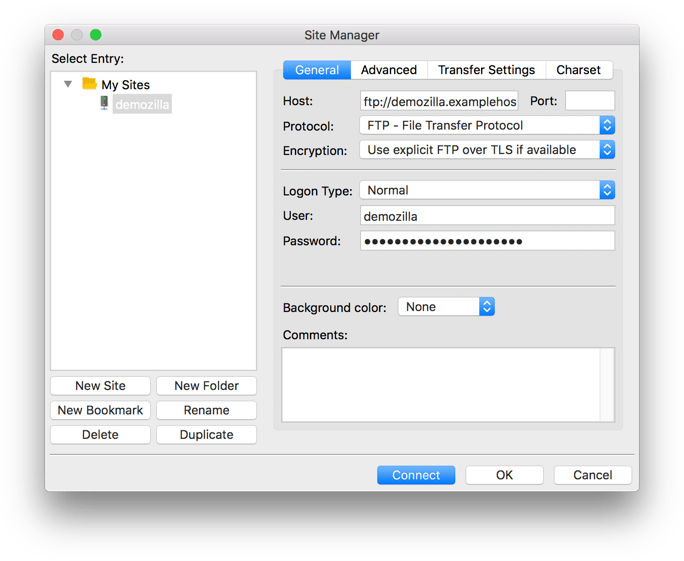The image size is (684, 561).
Task: Select the General tab
Action: tap(317, 70)
